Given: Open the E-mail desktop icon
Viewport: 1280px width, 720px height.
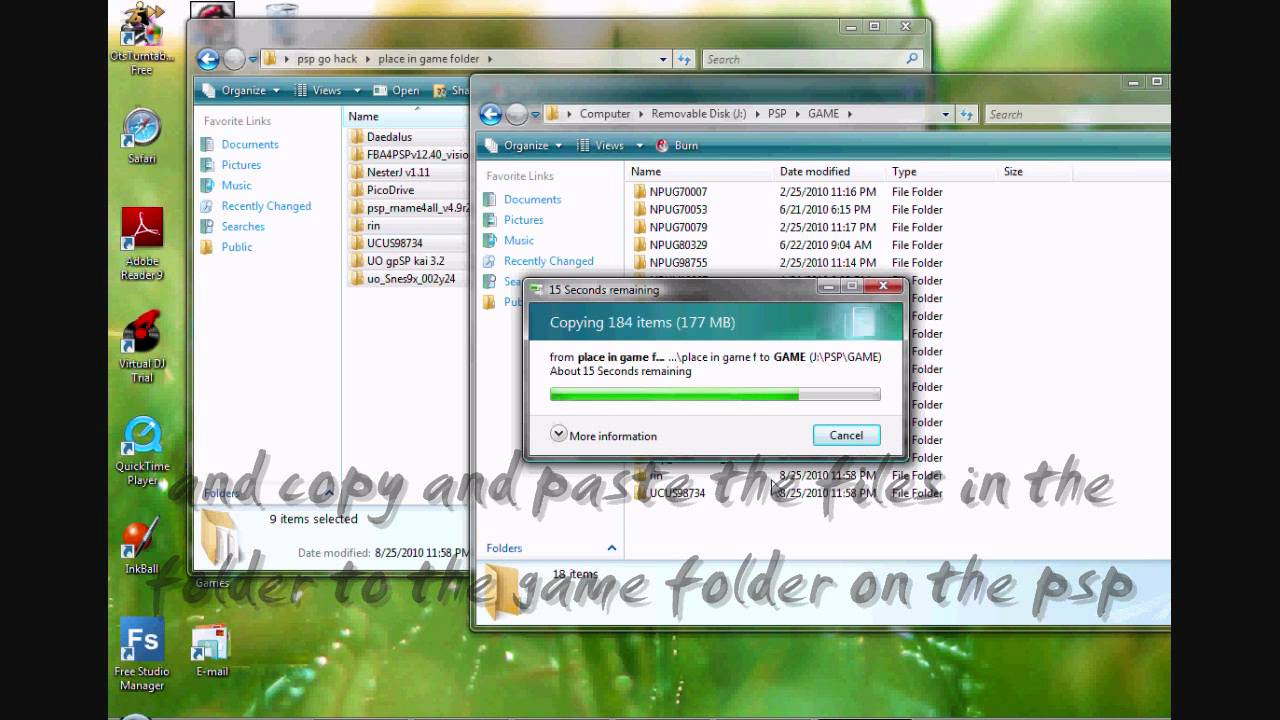Looking at the screenshot, I should (211, 651).
